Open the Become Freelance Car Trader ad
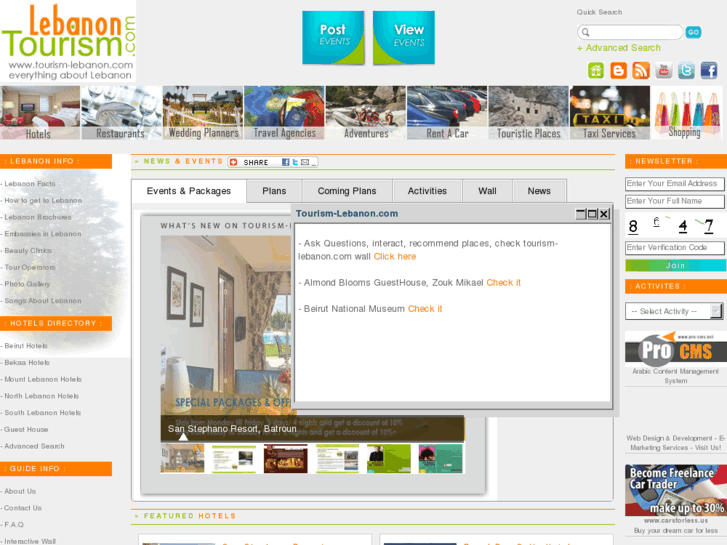 [676, 490]
